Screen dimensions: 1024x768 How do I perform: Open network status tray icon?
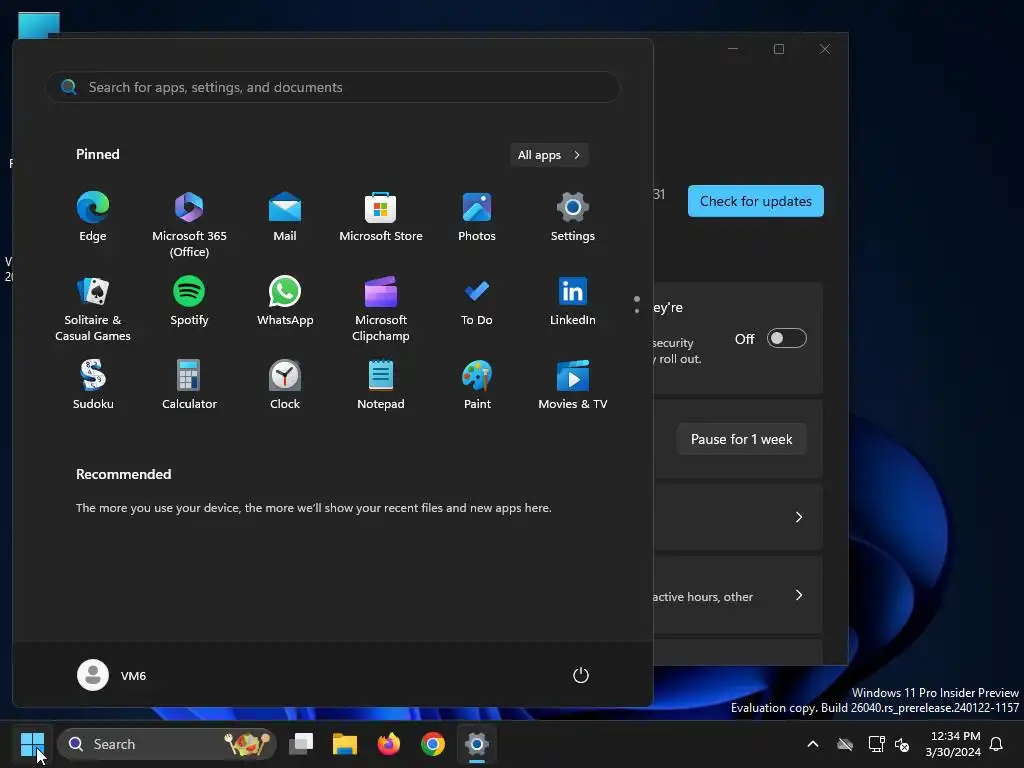coord(876,744)
